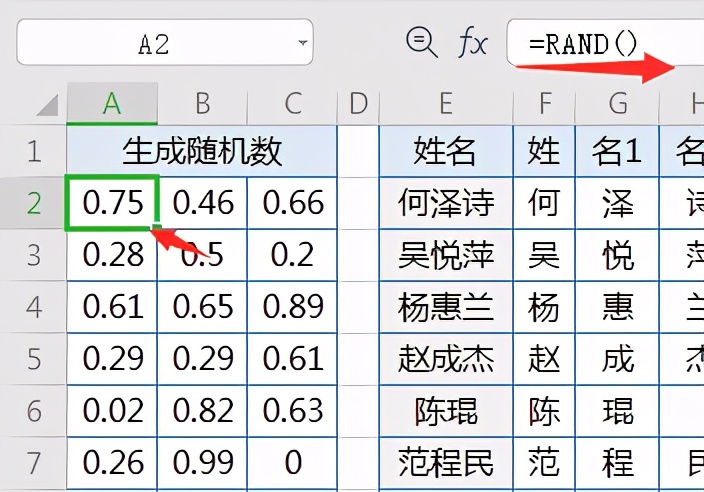Image resolution: width=704 pixels, height=492 pixels.
Task: Select surname cell 吴 in column F
Action: pos(544,255)
